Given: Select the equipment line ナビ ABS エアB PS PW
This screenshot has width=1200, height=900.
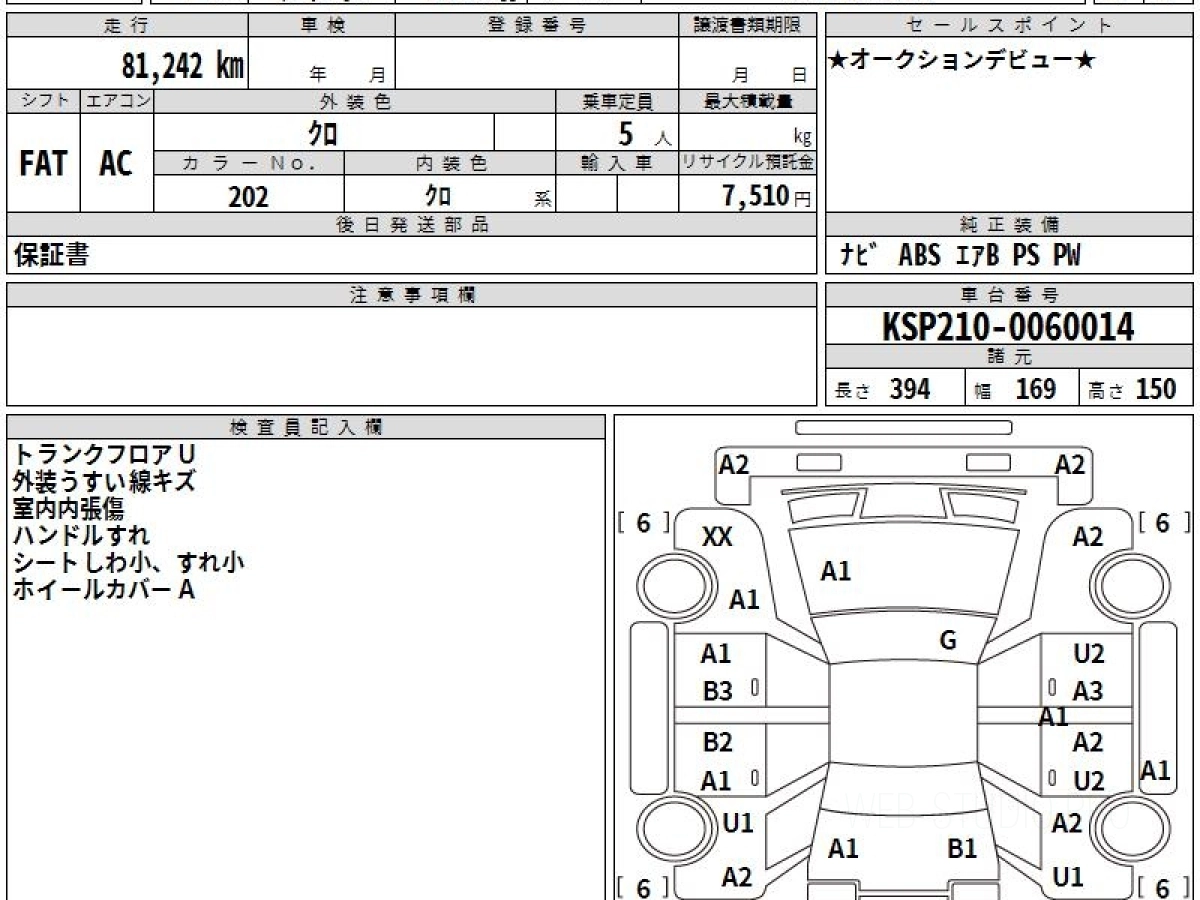Looking at the screenshot, I should coord(961,256).
